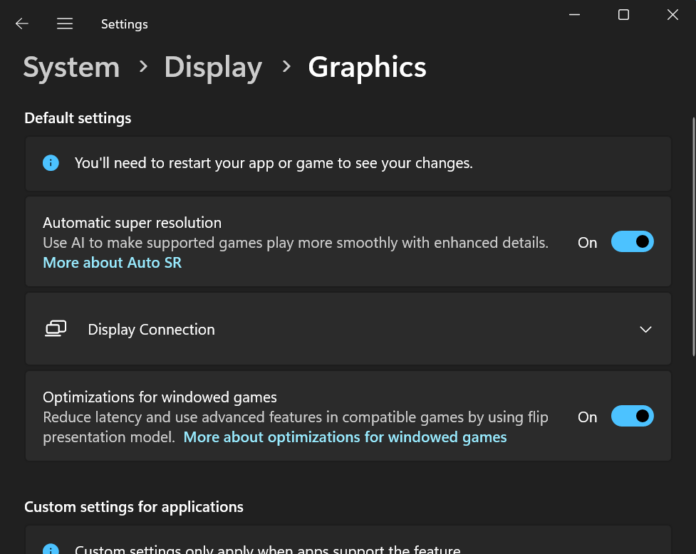Screen dimensions: 696x554
Task: Open More about optimizations for windowed games
Action: 345,437
